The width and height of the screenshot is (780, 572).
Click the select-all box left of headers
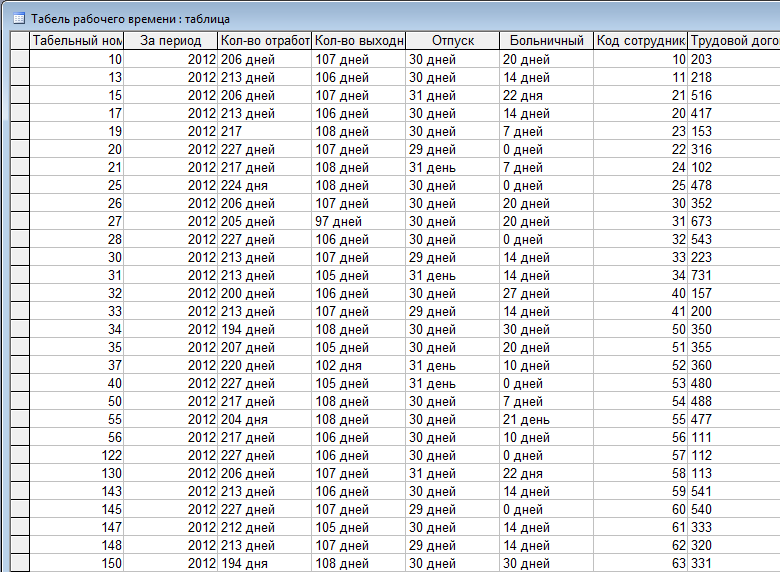pyautogui.click(x=20, y=41)
